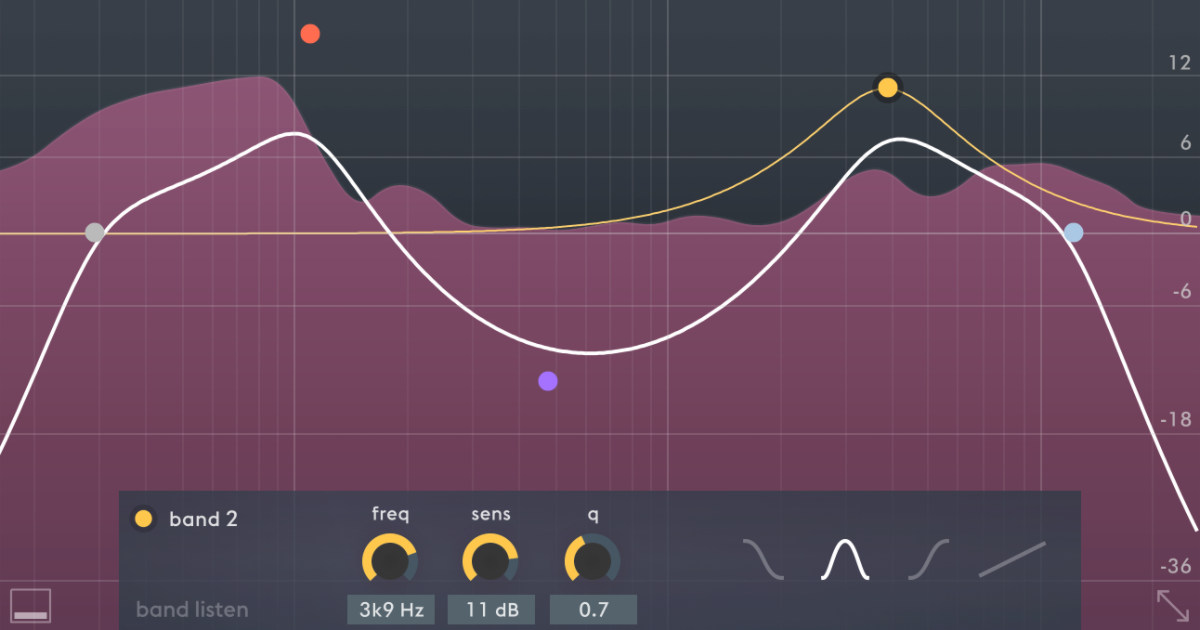Image resolution: width=1200 pixels, height=630 pixels.
Task: Select the red band node
Action: point(310,34)
